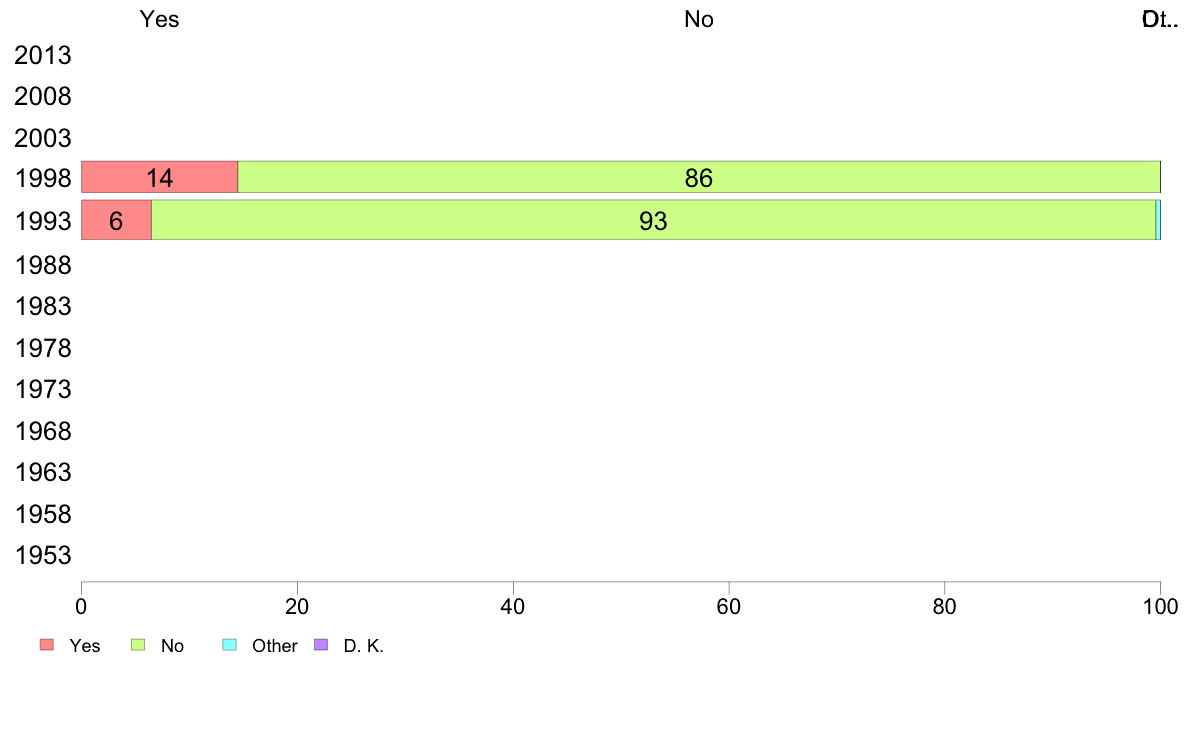
Task: Click the red Yes legend swatch
Action: [47, 645]
